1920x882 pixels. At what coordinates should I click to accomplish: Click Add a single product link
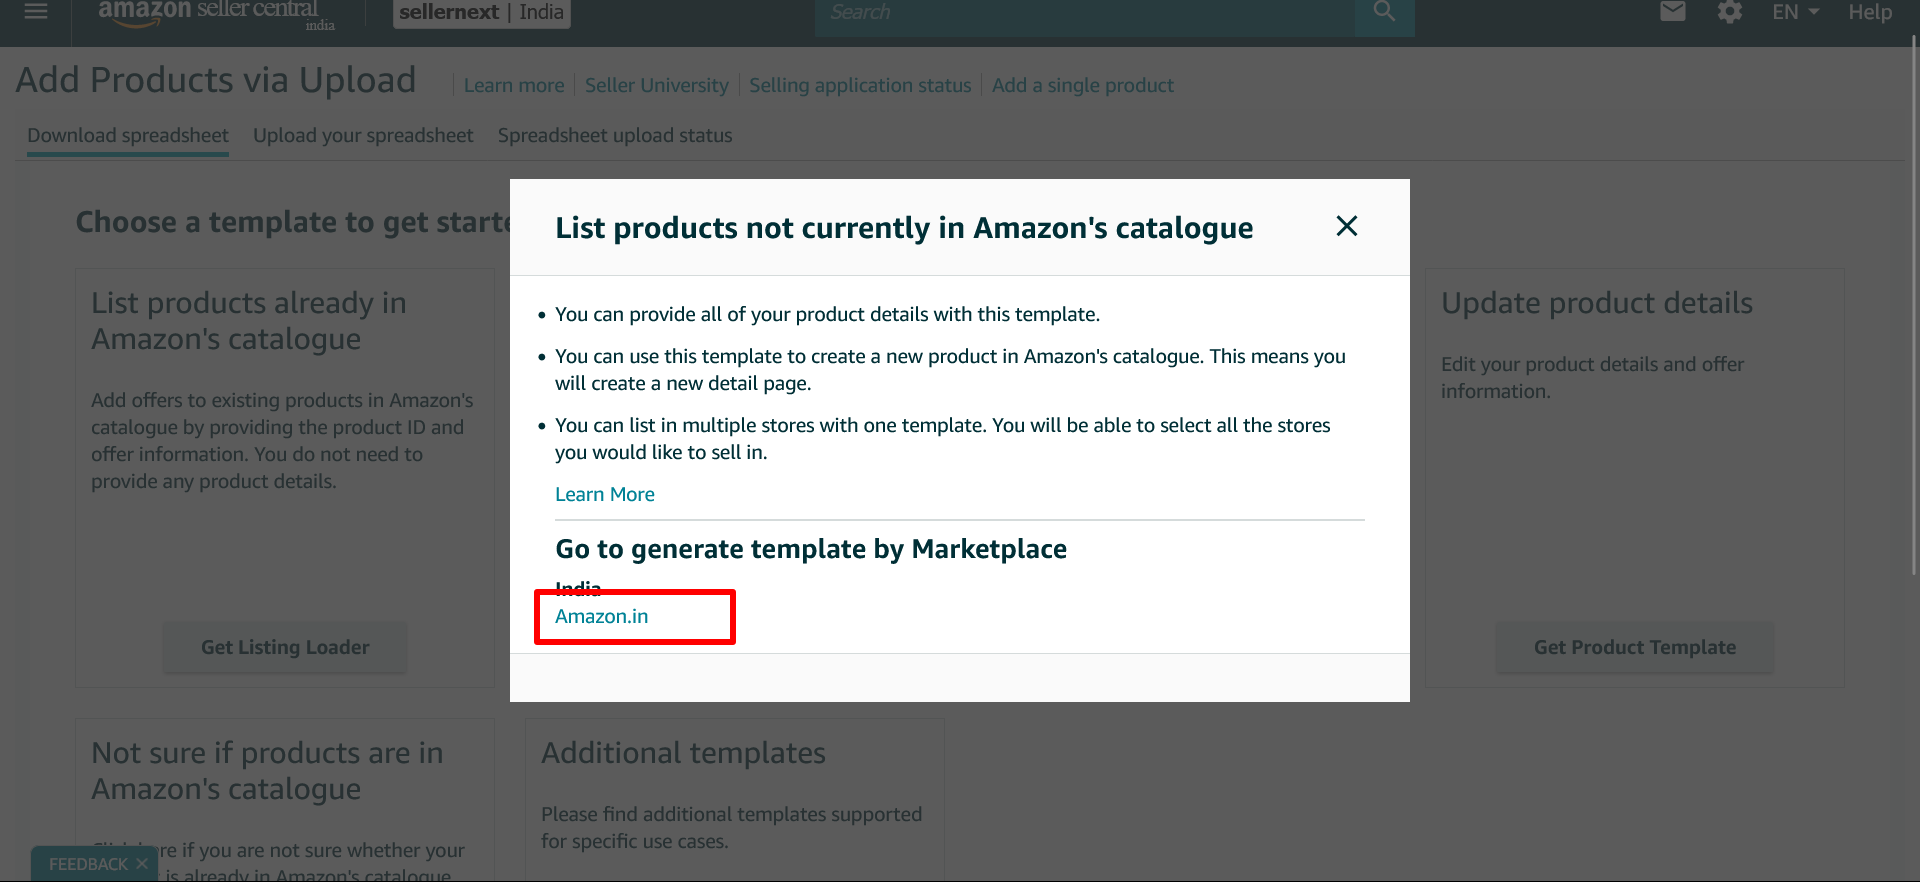pos(1083,85)
